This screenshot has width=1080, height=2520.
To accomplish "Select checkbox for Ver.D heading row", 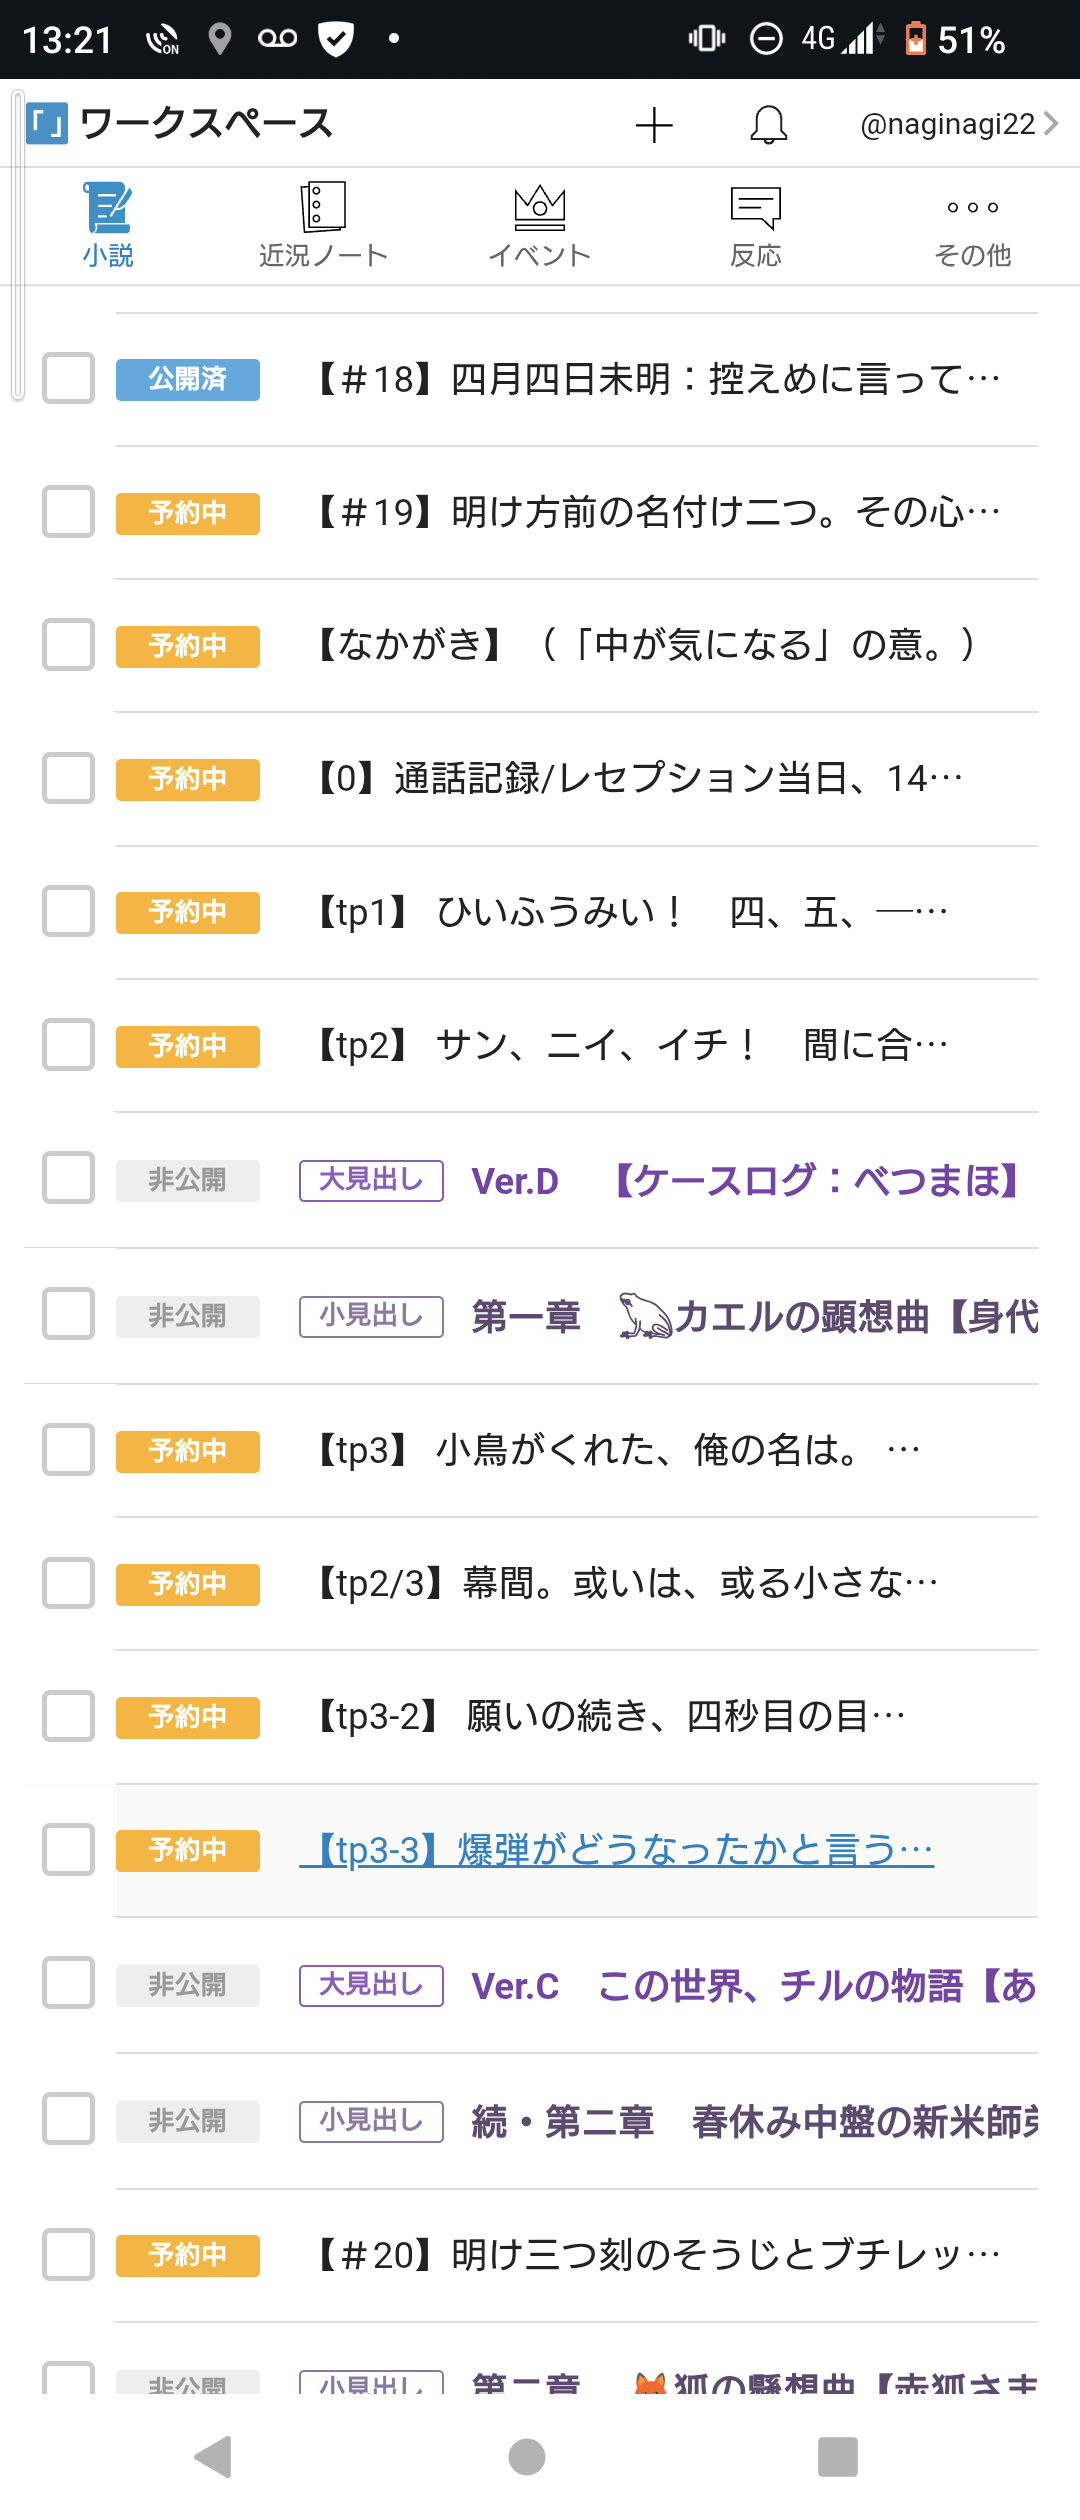I will 68,1178.
